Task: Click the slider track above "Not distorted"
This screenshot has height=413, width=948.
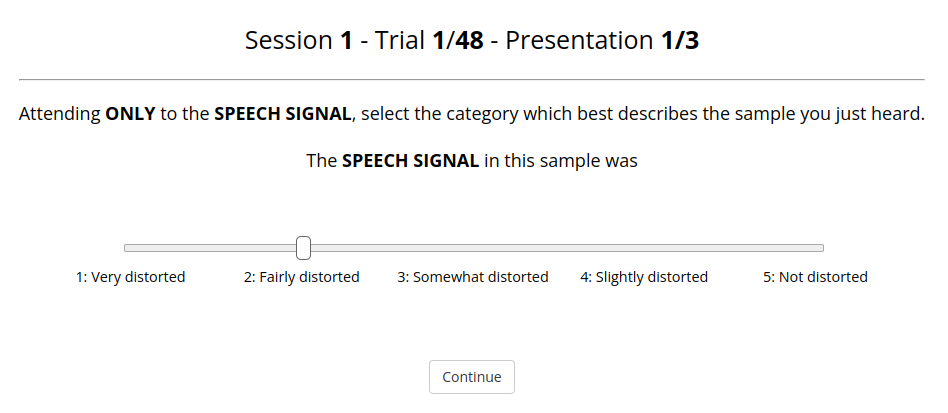Action: (x=815, y=248)
